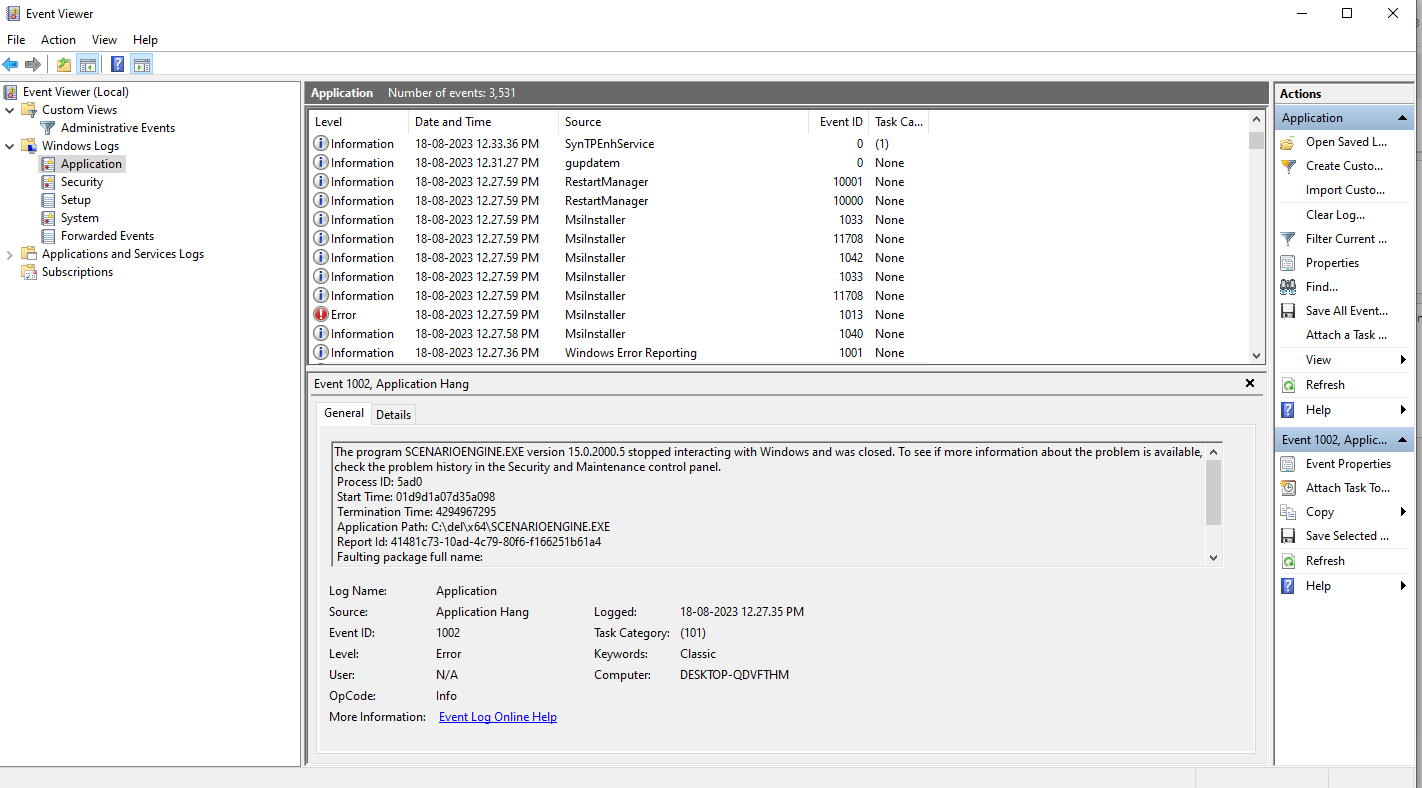Collapse the Windows Logs tree node
The width and height of the screenshot is (1422, 788).
coord(10,146)
